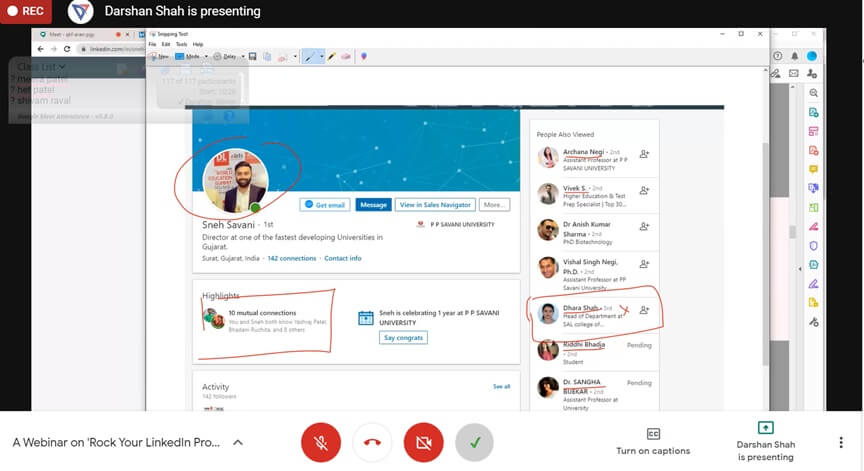Click the Message button on Sneh's profile
This screenshot has width=864, height=471.
click(x=373, y=204)
